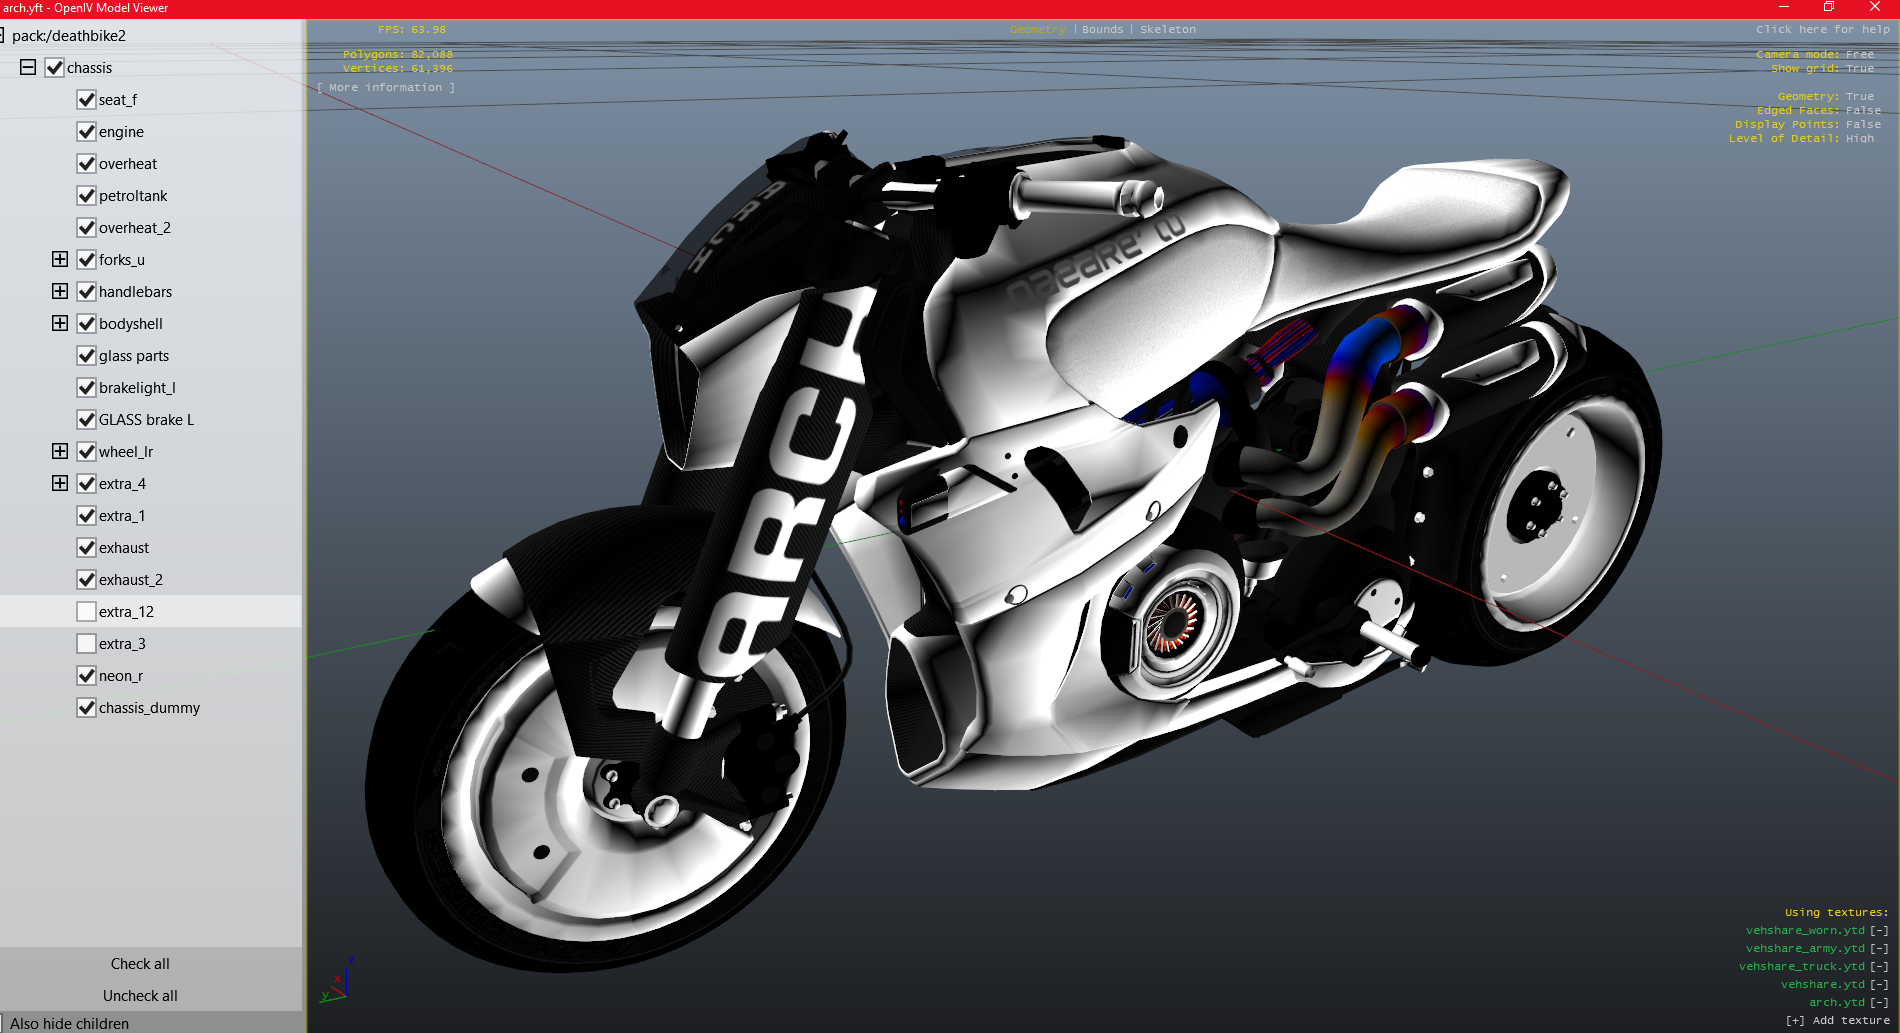1900x1033 pixels.
Task: Remove the arch.ytd texture
Action: pos(1880,1003)
